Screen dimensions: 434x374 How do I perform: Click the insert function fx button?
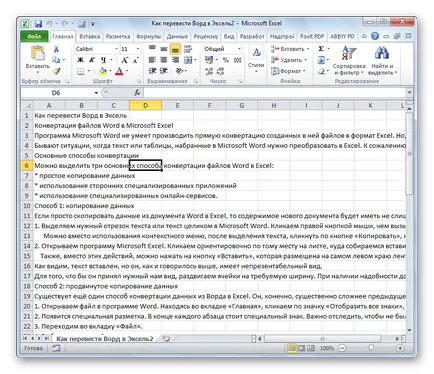tap(137, 93)
